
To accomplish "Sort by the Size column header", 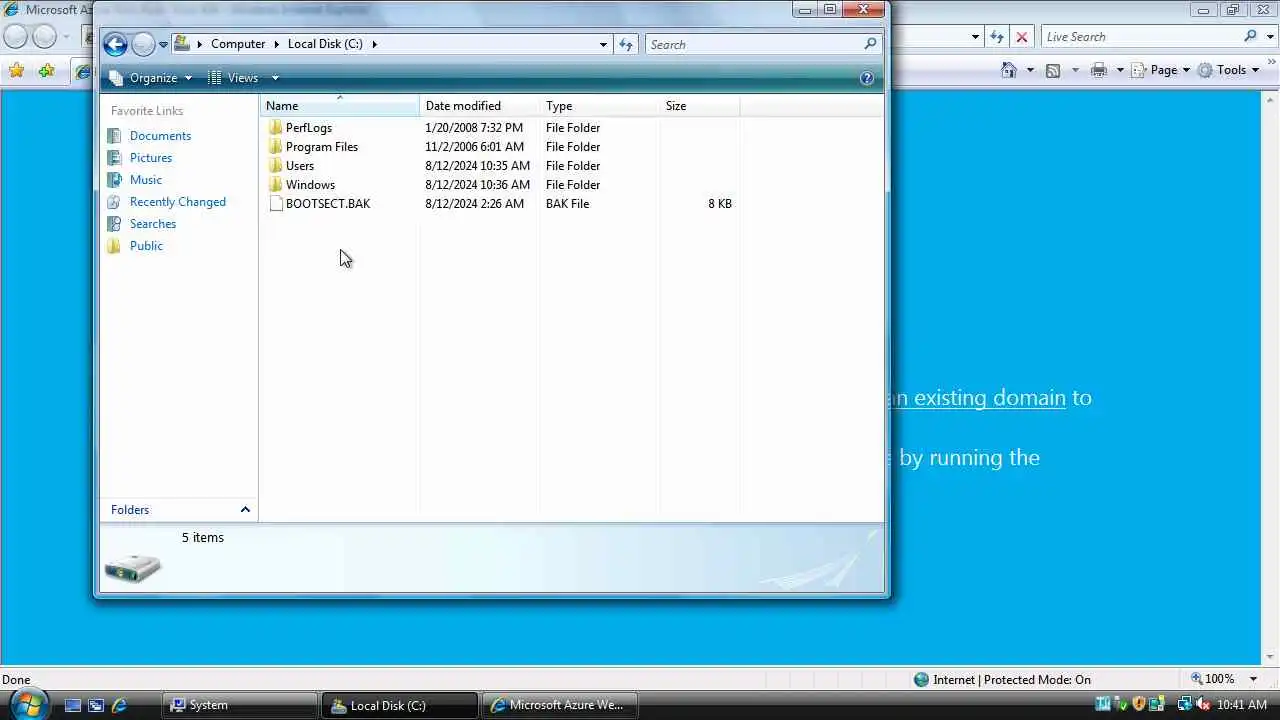I will pyautogui.click(x=700, y=106).
